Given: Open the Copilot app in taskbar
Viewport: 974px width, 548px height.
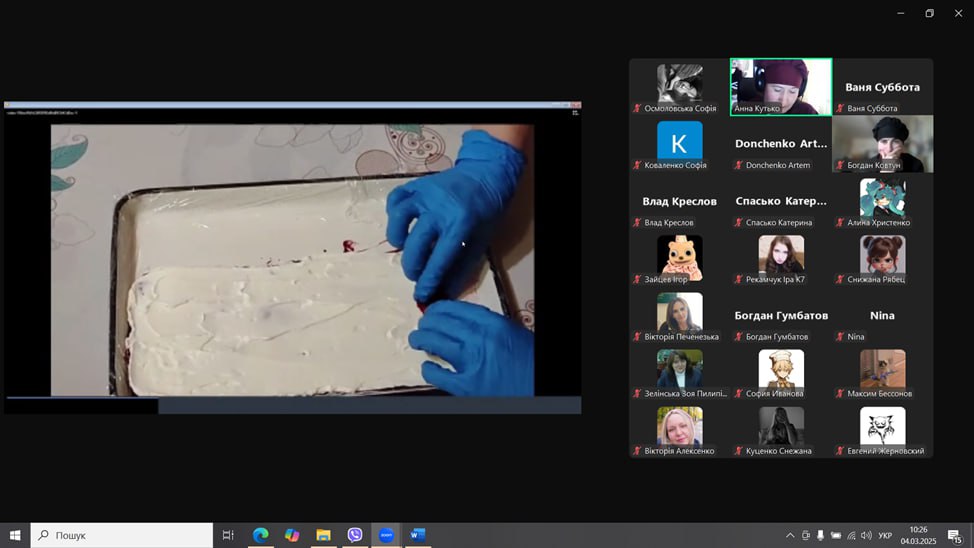Looking at the screenshot, I should 292,535.
